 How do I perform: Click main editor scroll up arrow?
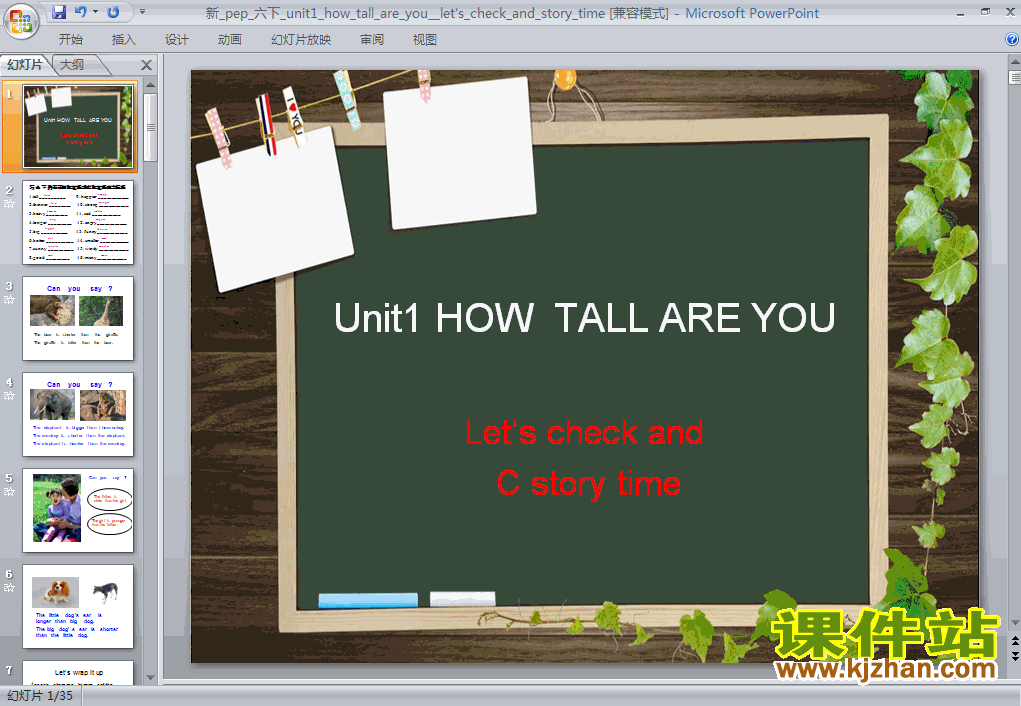[1014, 61]
